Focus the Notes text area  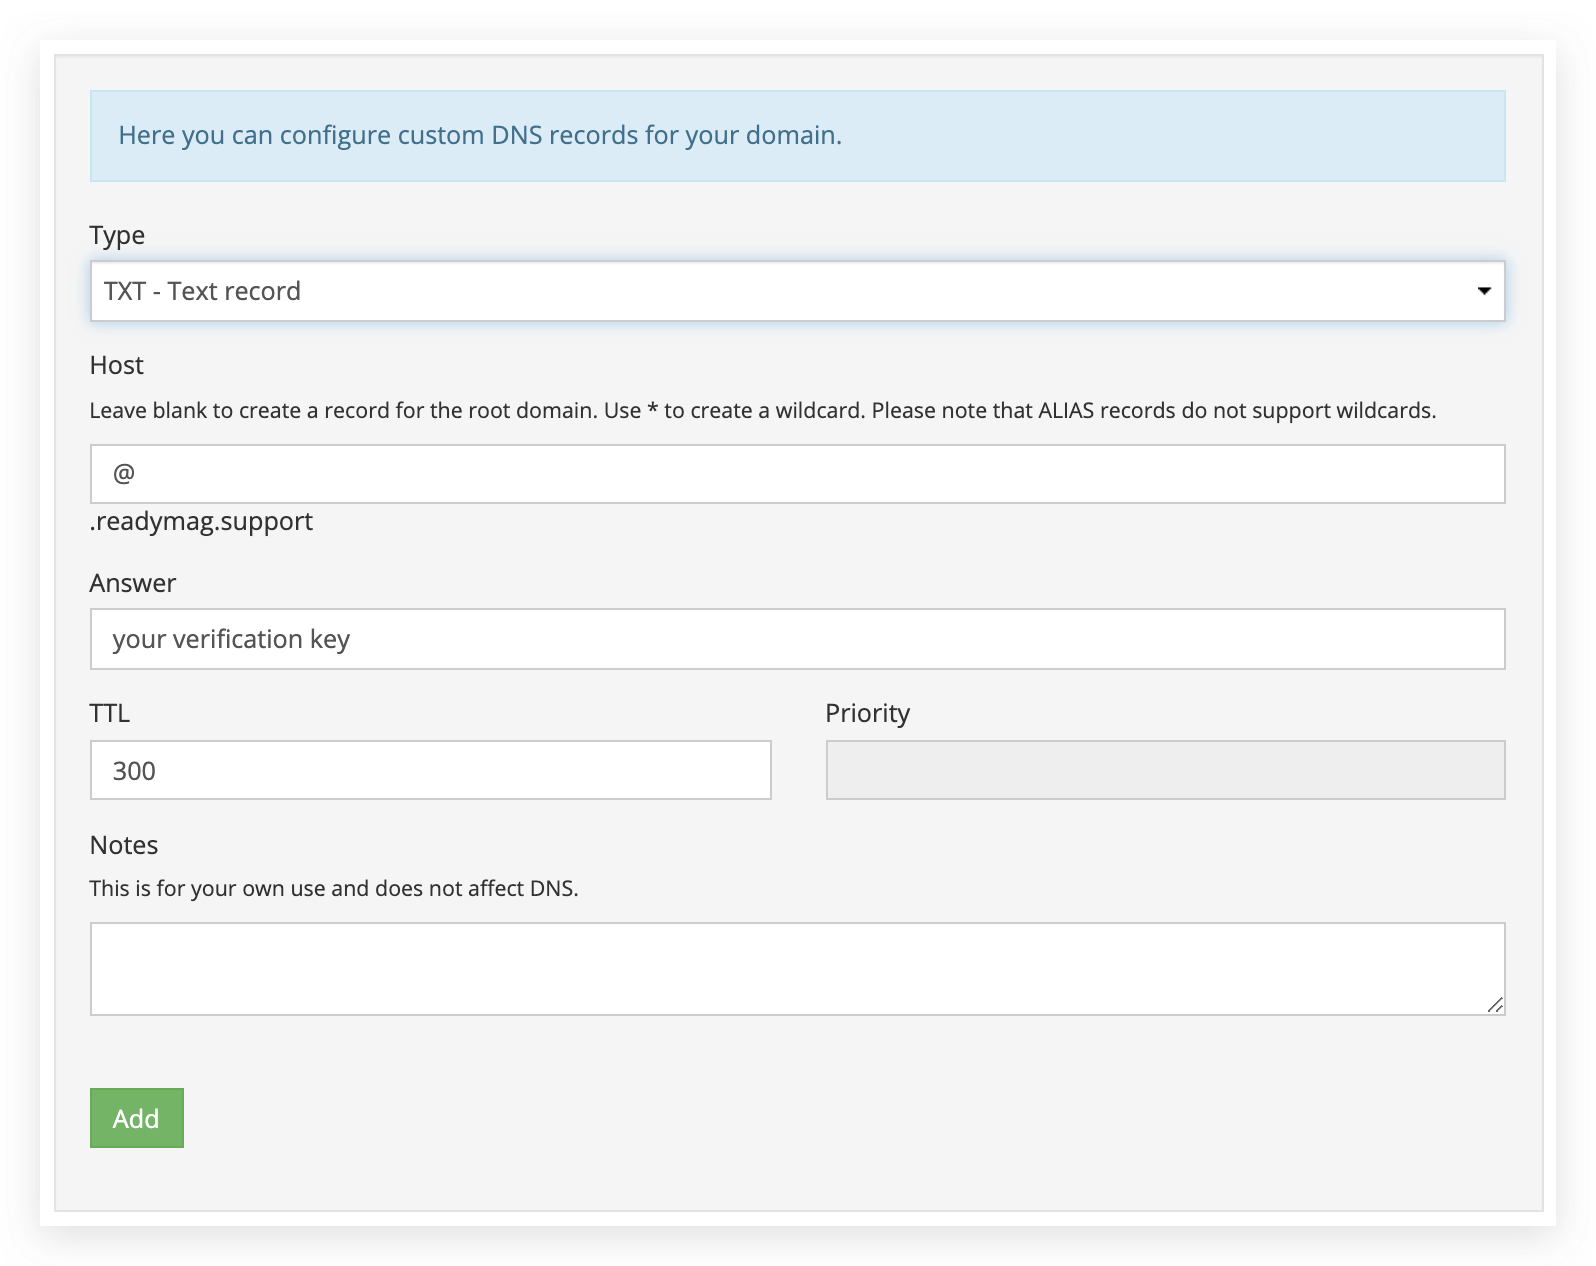tap(797, 968)
